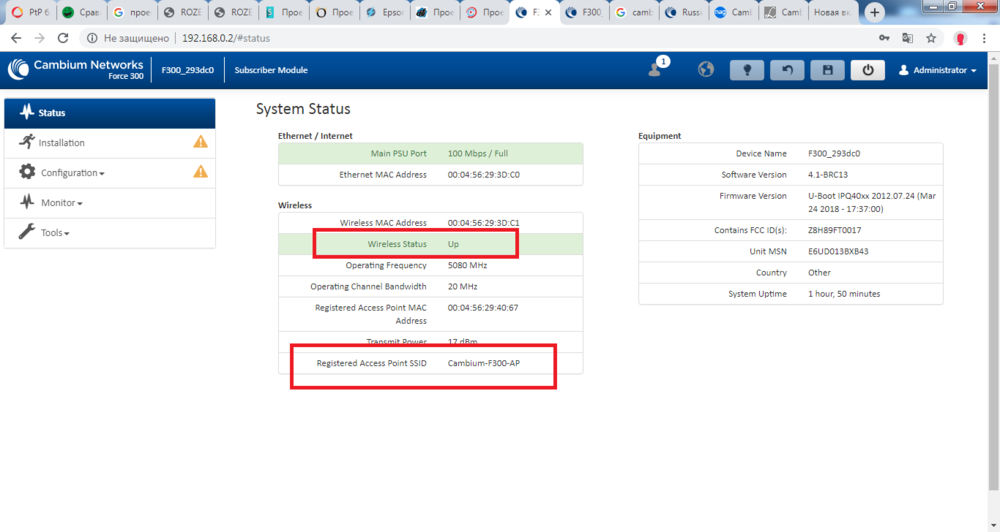Open the logged-in users icon with badge
Viewport: 1000px width, 532px height.
(x=656, y=69)
